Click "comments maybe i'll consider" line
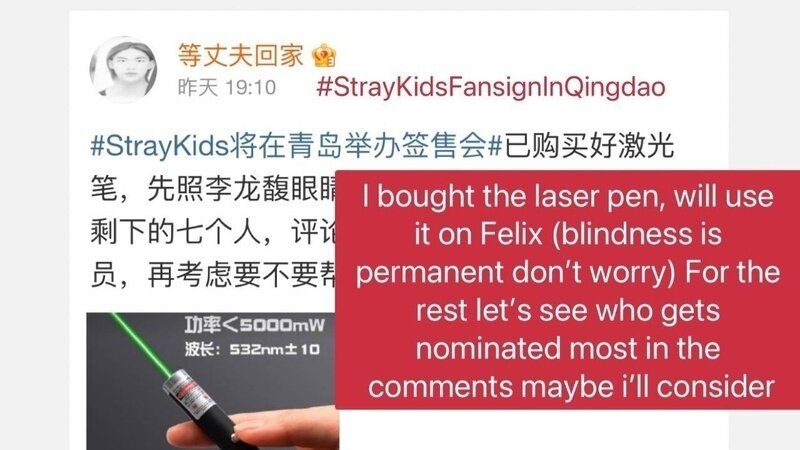Viewport: 800px width, 450px height. click(x=571, y=386)
